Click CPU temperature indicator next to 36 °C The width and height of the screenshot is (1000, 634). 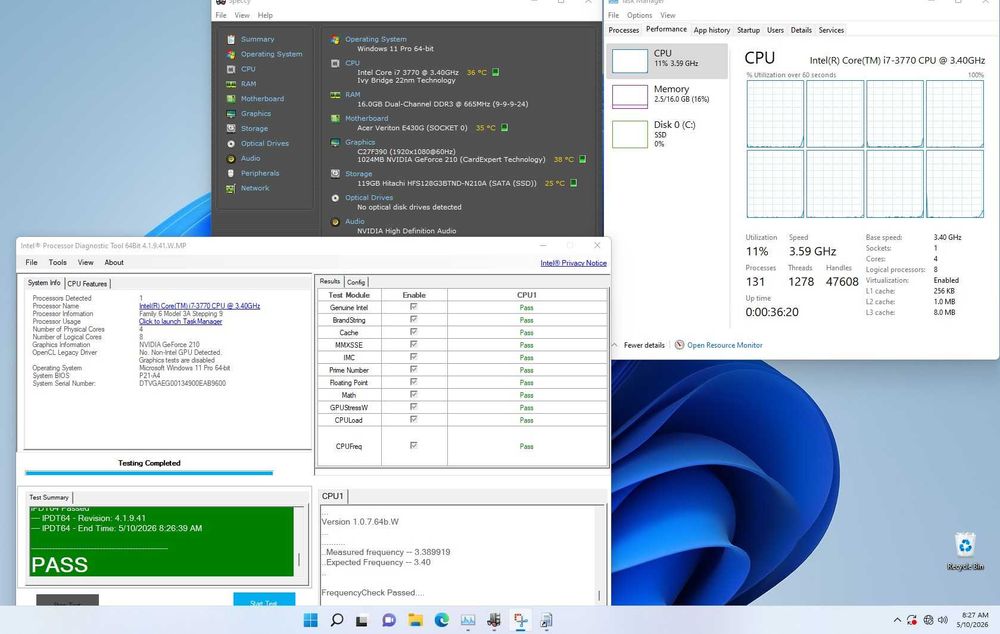496,72
